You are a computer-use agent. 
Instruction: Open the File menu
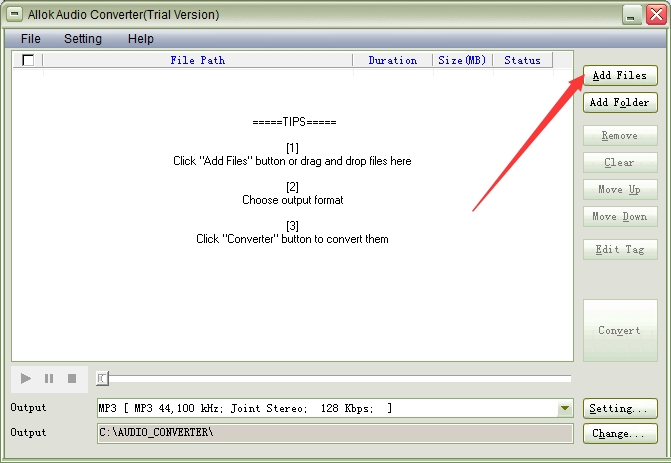pyautogui.click(x=30, y=39)
